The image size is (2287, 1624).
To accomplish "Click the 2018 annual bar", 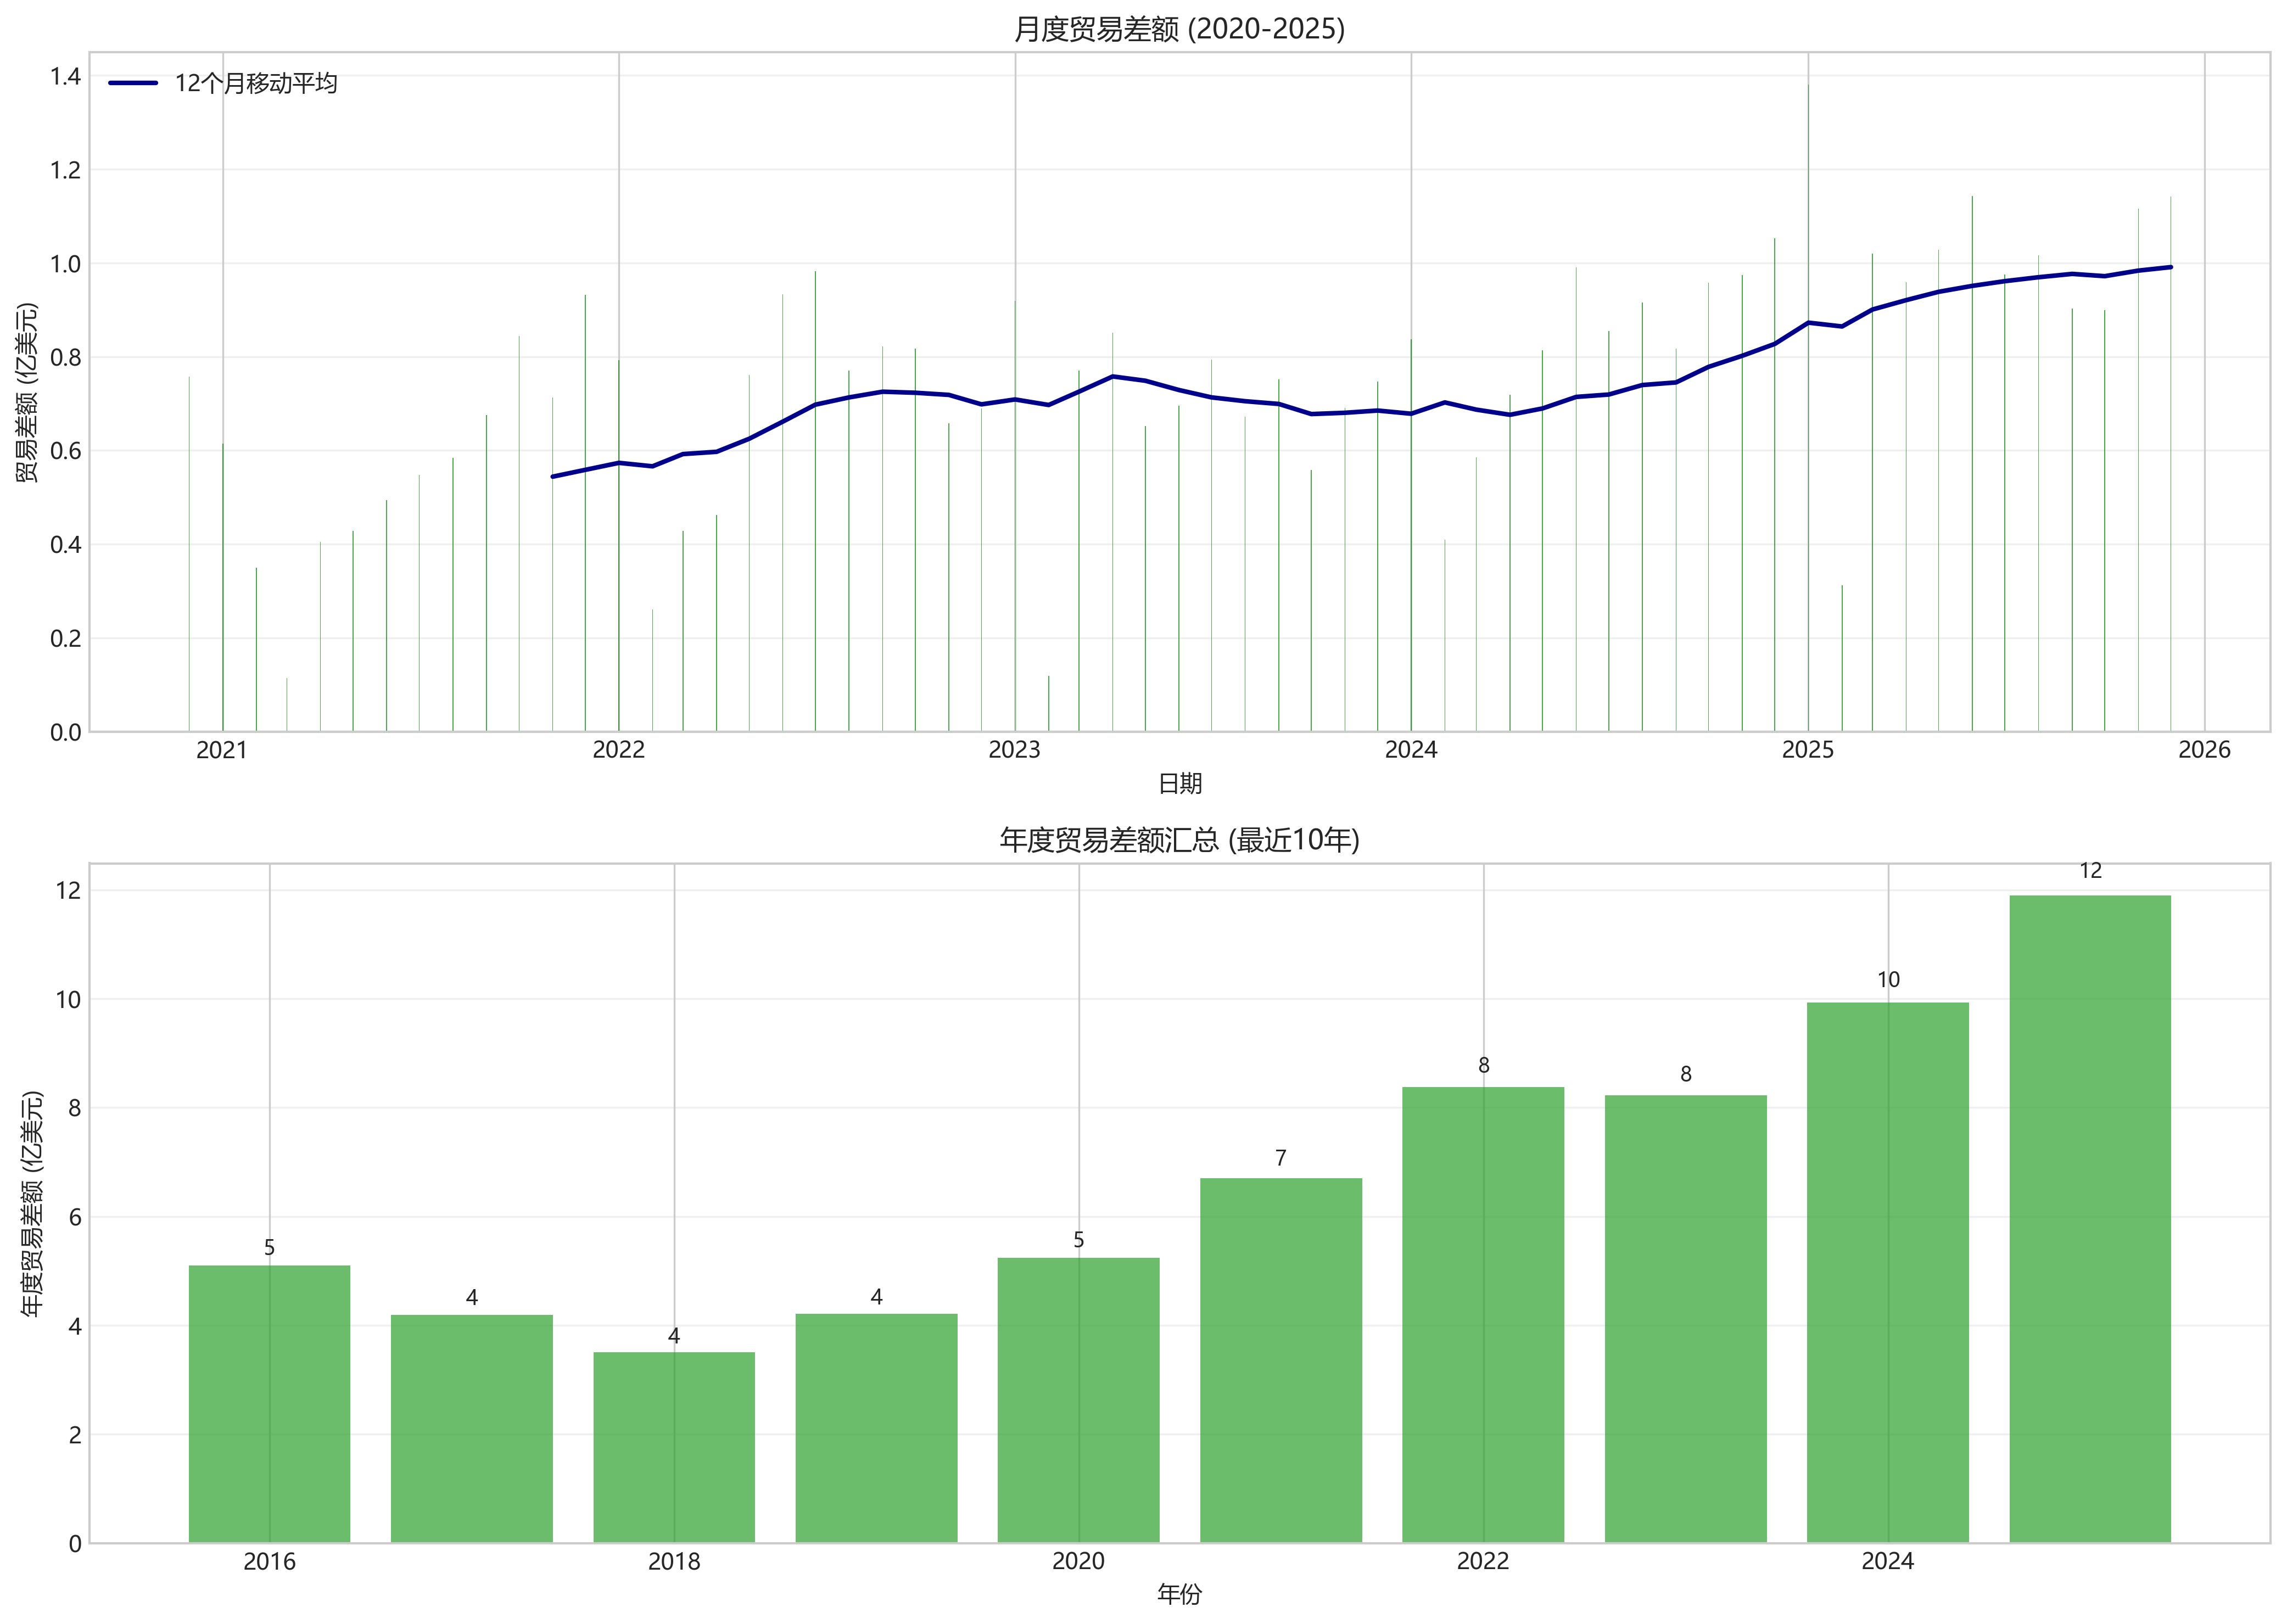I will (x=674, y=1447).
